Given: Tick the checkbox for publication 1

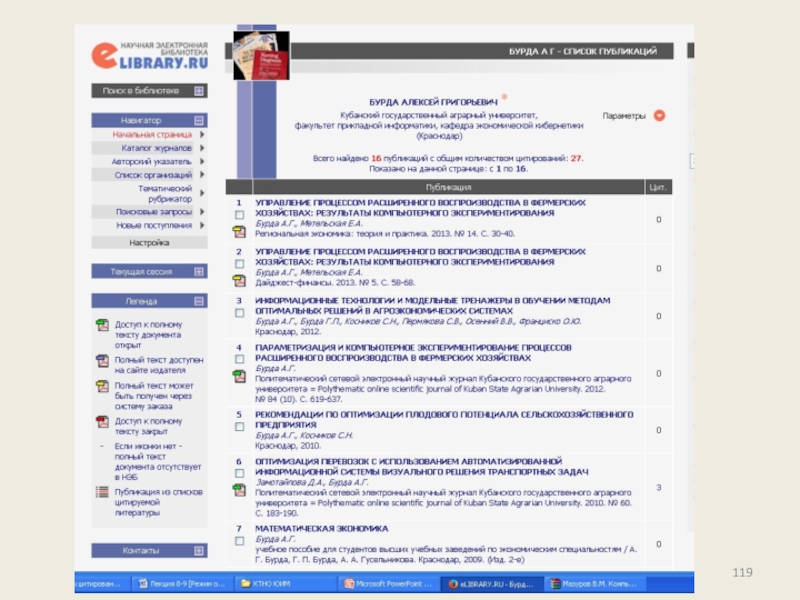Looking at the screenshot, I should pos(238,215).
